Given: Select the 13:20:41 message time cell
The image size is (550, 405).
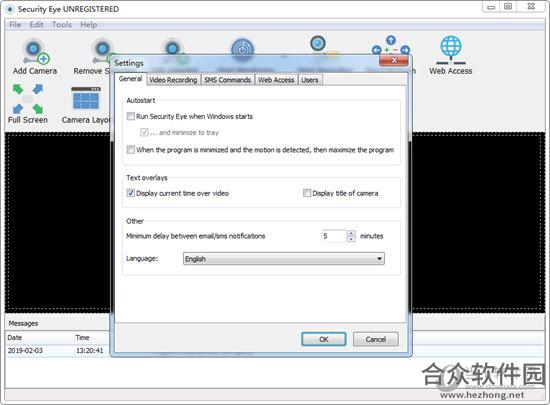Looking at the screenshot, I should (90, 350).
